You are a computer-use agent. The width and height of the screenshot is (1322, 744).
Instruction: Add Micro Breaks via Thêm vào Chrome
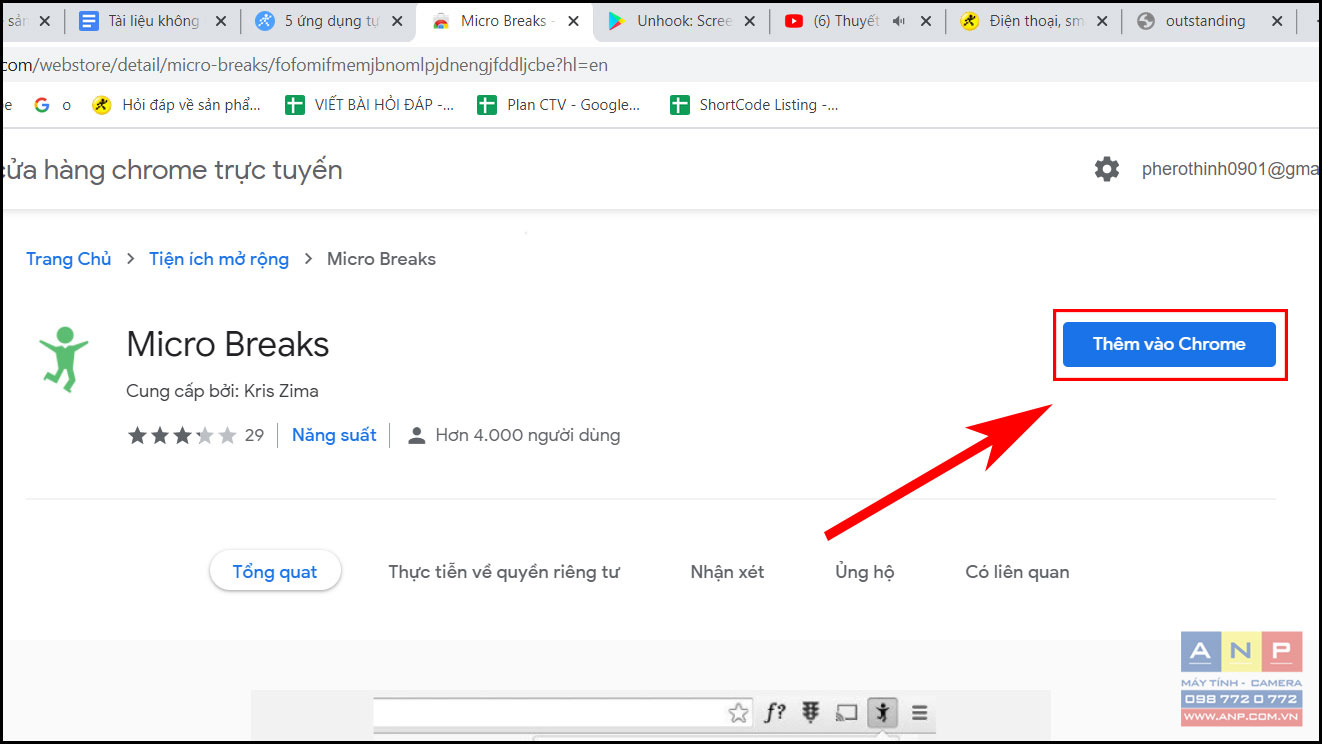pyautogui.click(x=1169, y=344)
